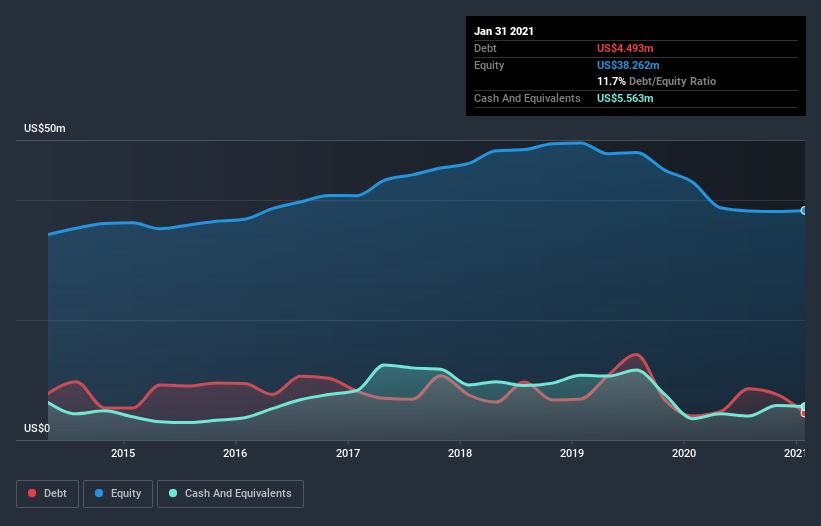Click the 2016 x-axis label

pos(235,453)
